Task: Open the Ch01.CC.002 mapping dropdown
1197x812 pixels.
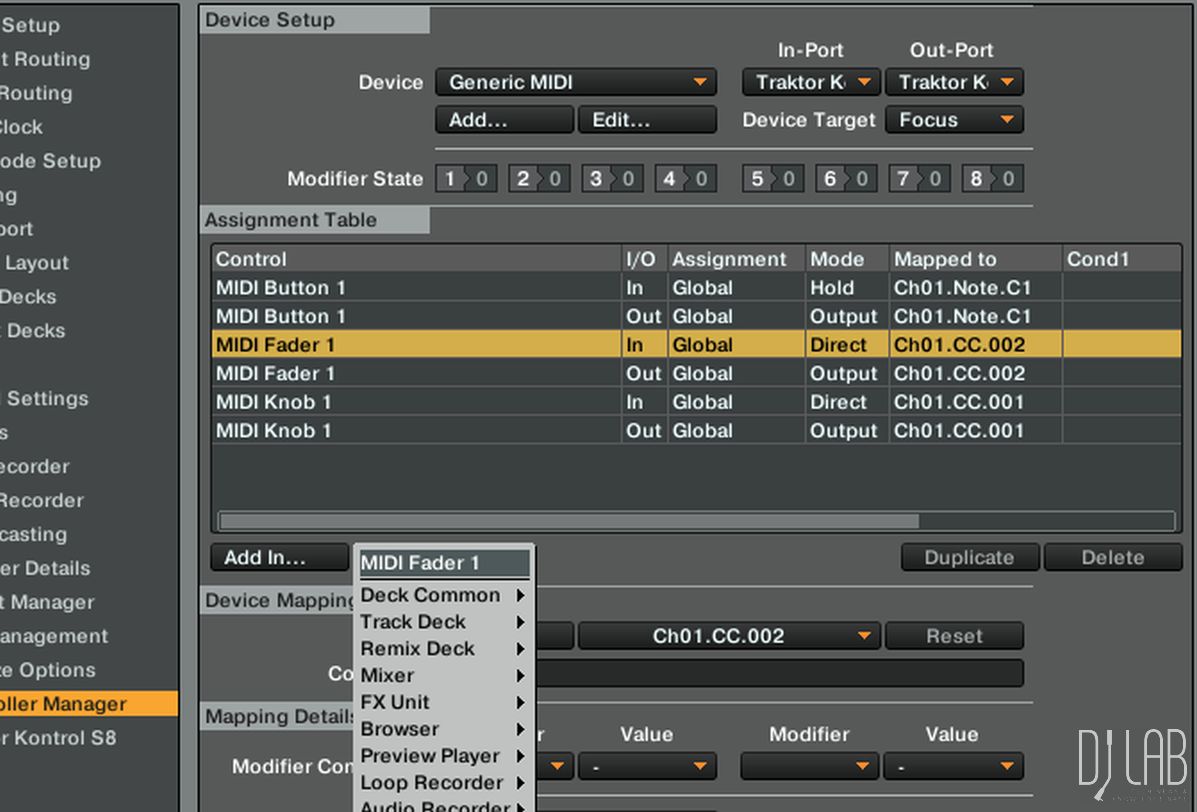Action: point(729,636)
